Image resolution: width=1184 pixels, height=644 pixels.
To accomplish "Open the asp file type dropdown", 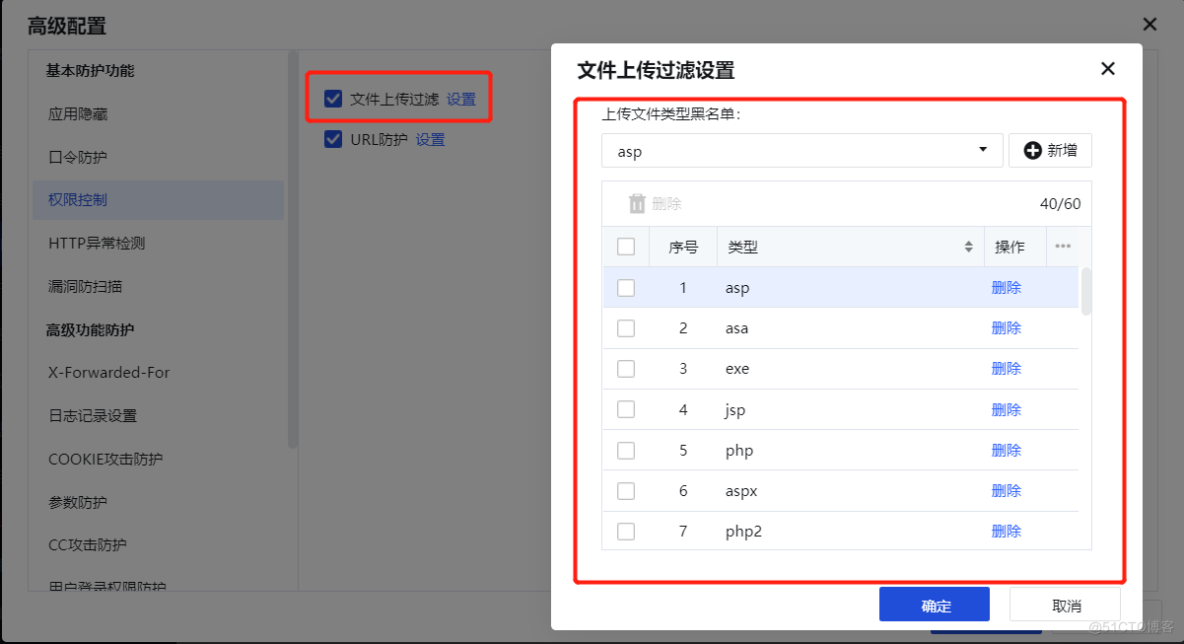I will [982, 150].
